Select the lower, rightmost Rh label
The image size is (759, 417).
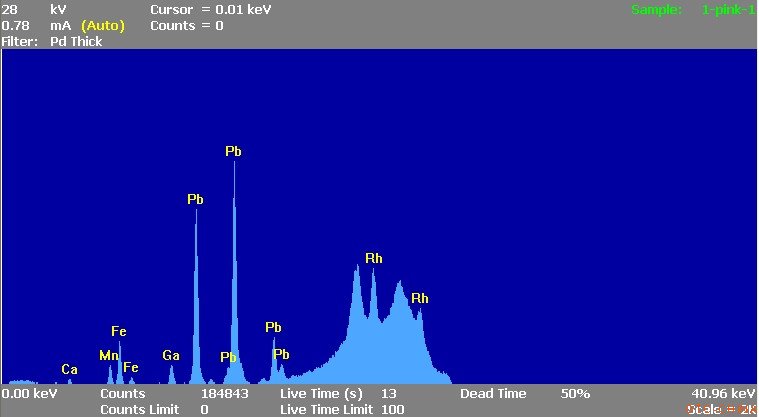420,298
